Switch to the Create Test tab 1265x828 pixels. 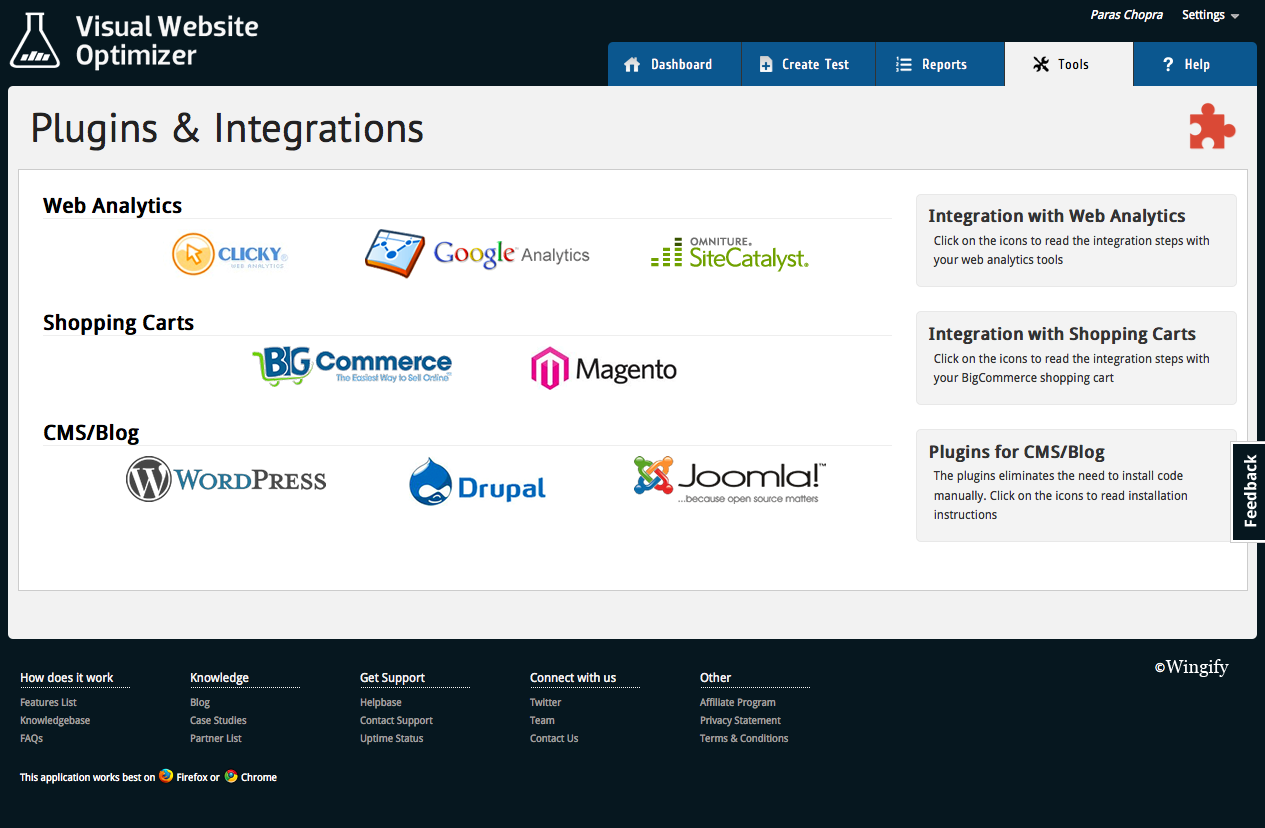pyautogui.click(x=808, y=64)
